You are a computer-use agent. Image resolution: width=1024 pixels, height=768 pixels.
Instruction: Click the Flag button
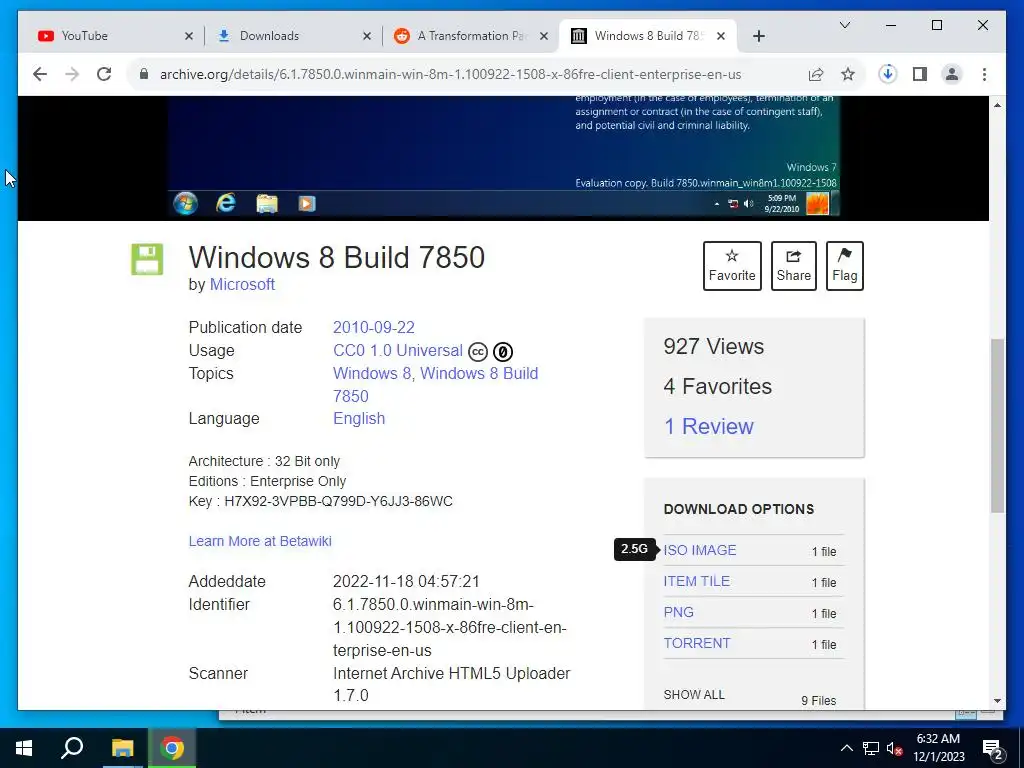tap(844, 266)
